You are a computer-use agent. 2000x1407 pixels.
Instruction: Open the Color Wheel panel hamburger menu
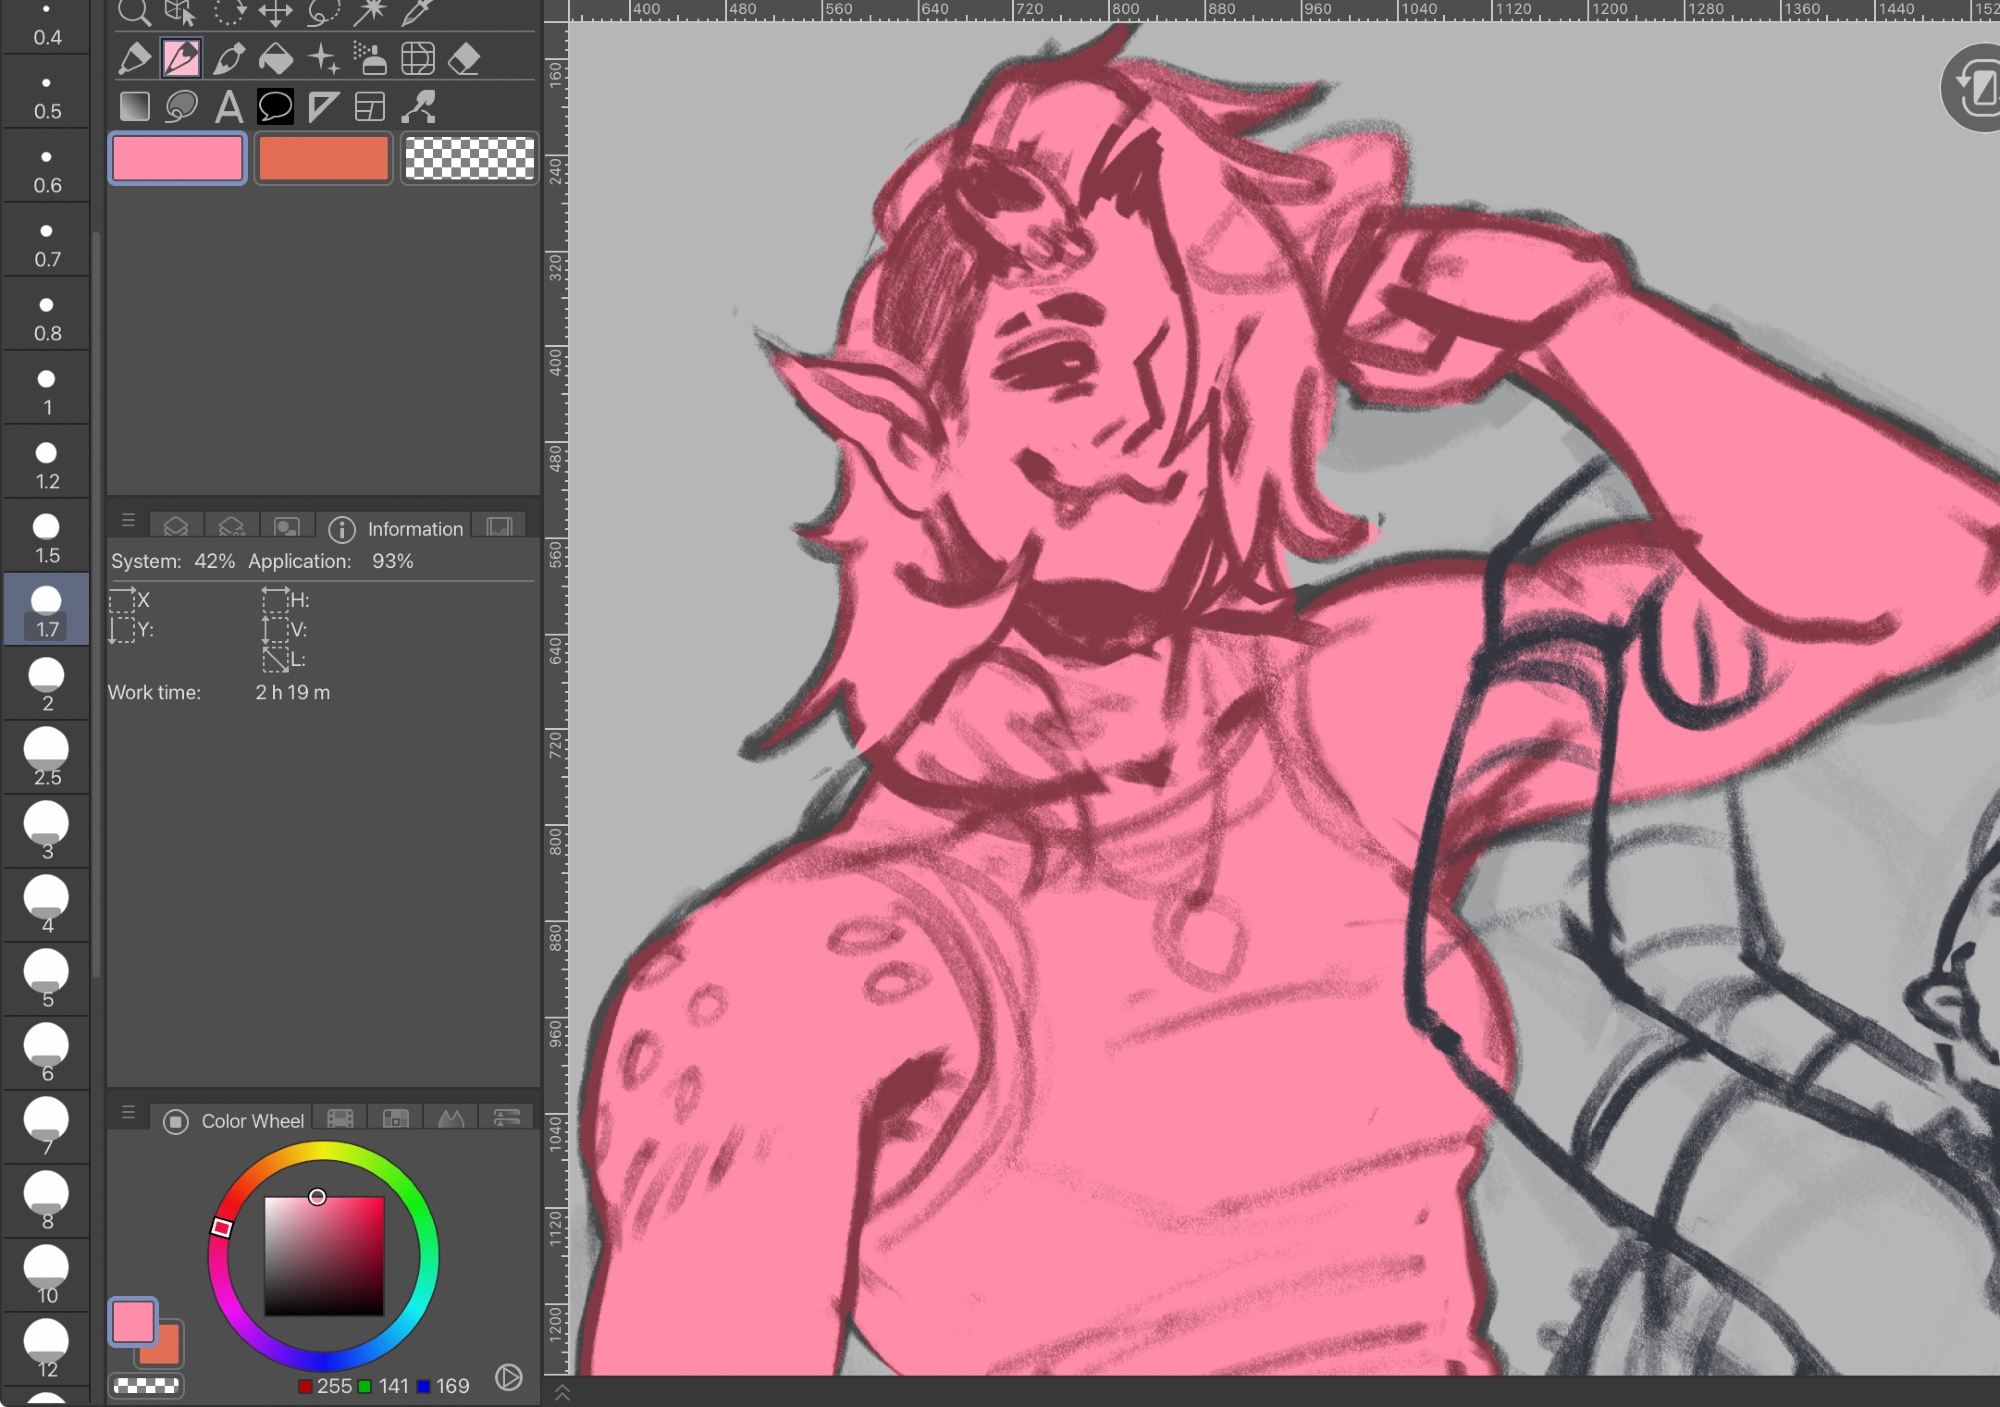tap(128, 1113)
